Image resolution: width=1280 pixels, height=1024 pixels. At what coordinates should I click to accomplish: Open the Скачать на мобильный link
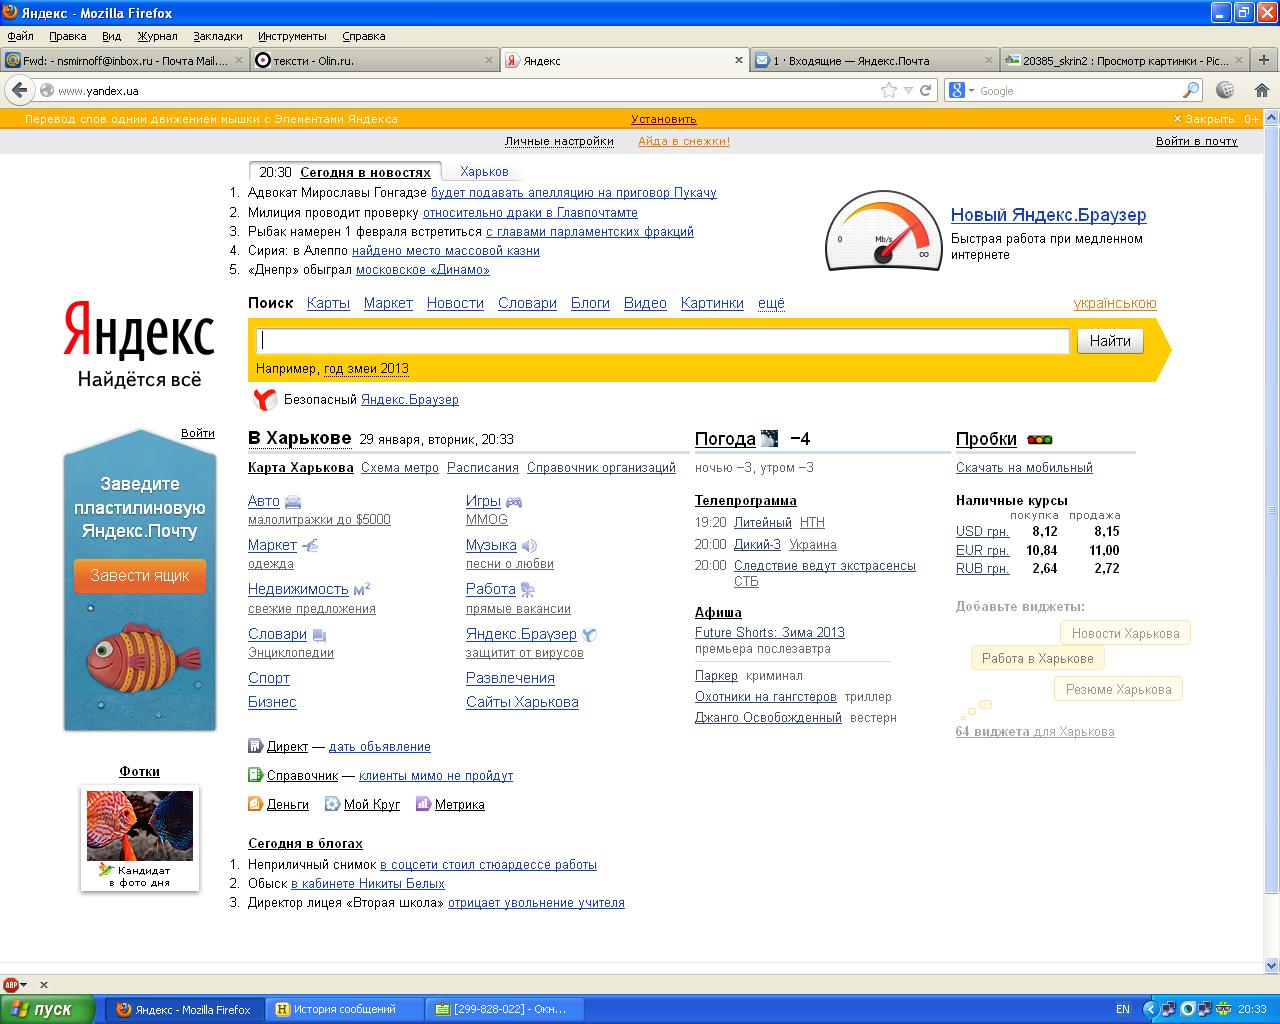[1024, 467]
